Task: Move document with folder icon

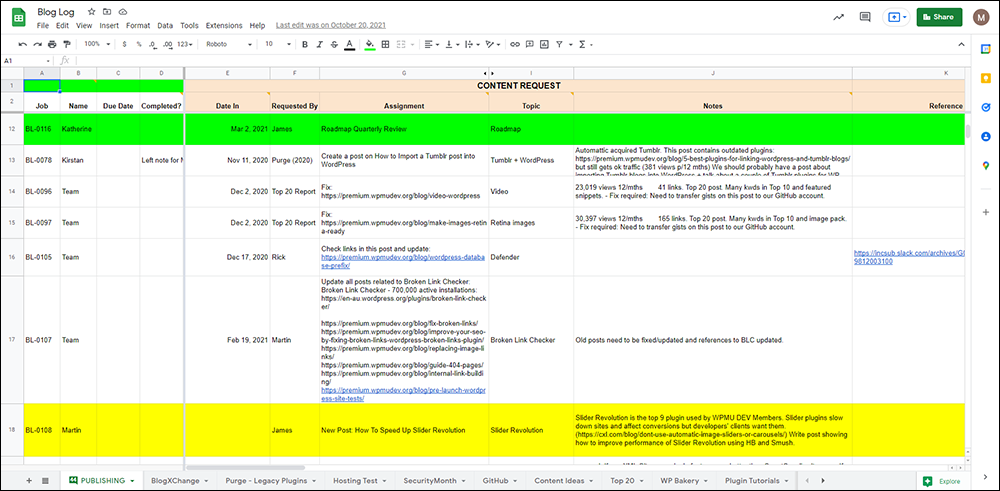Action: [x=107, y=11]
